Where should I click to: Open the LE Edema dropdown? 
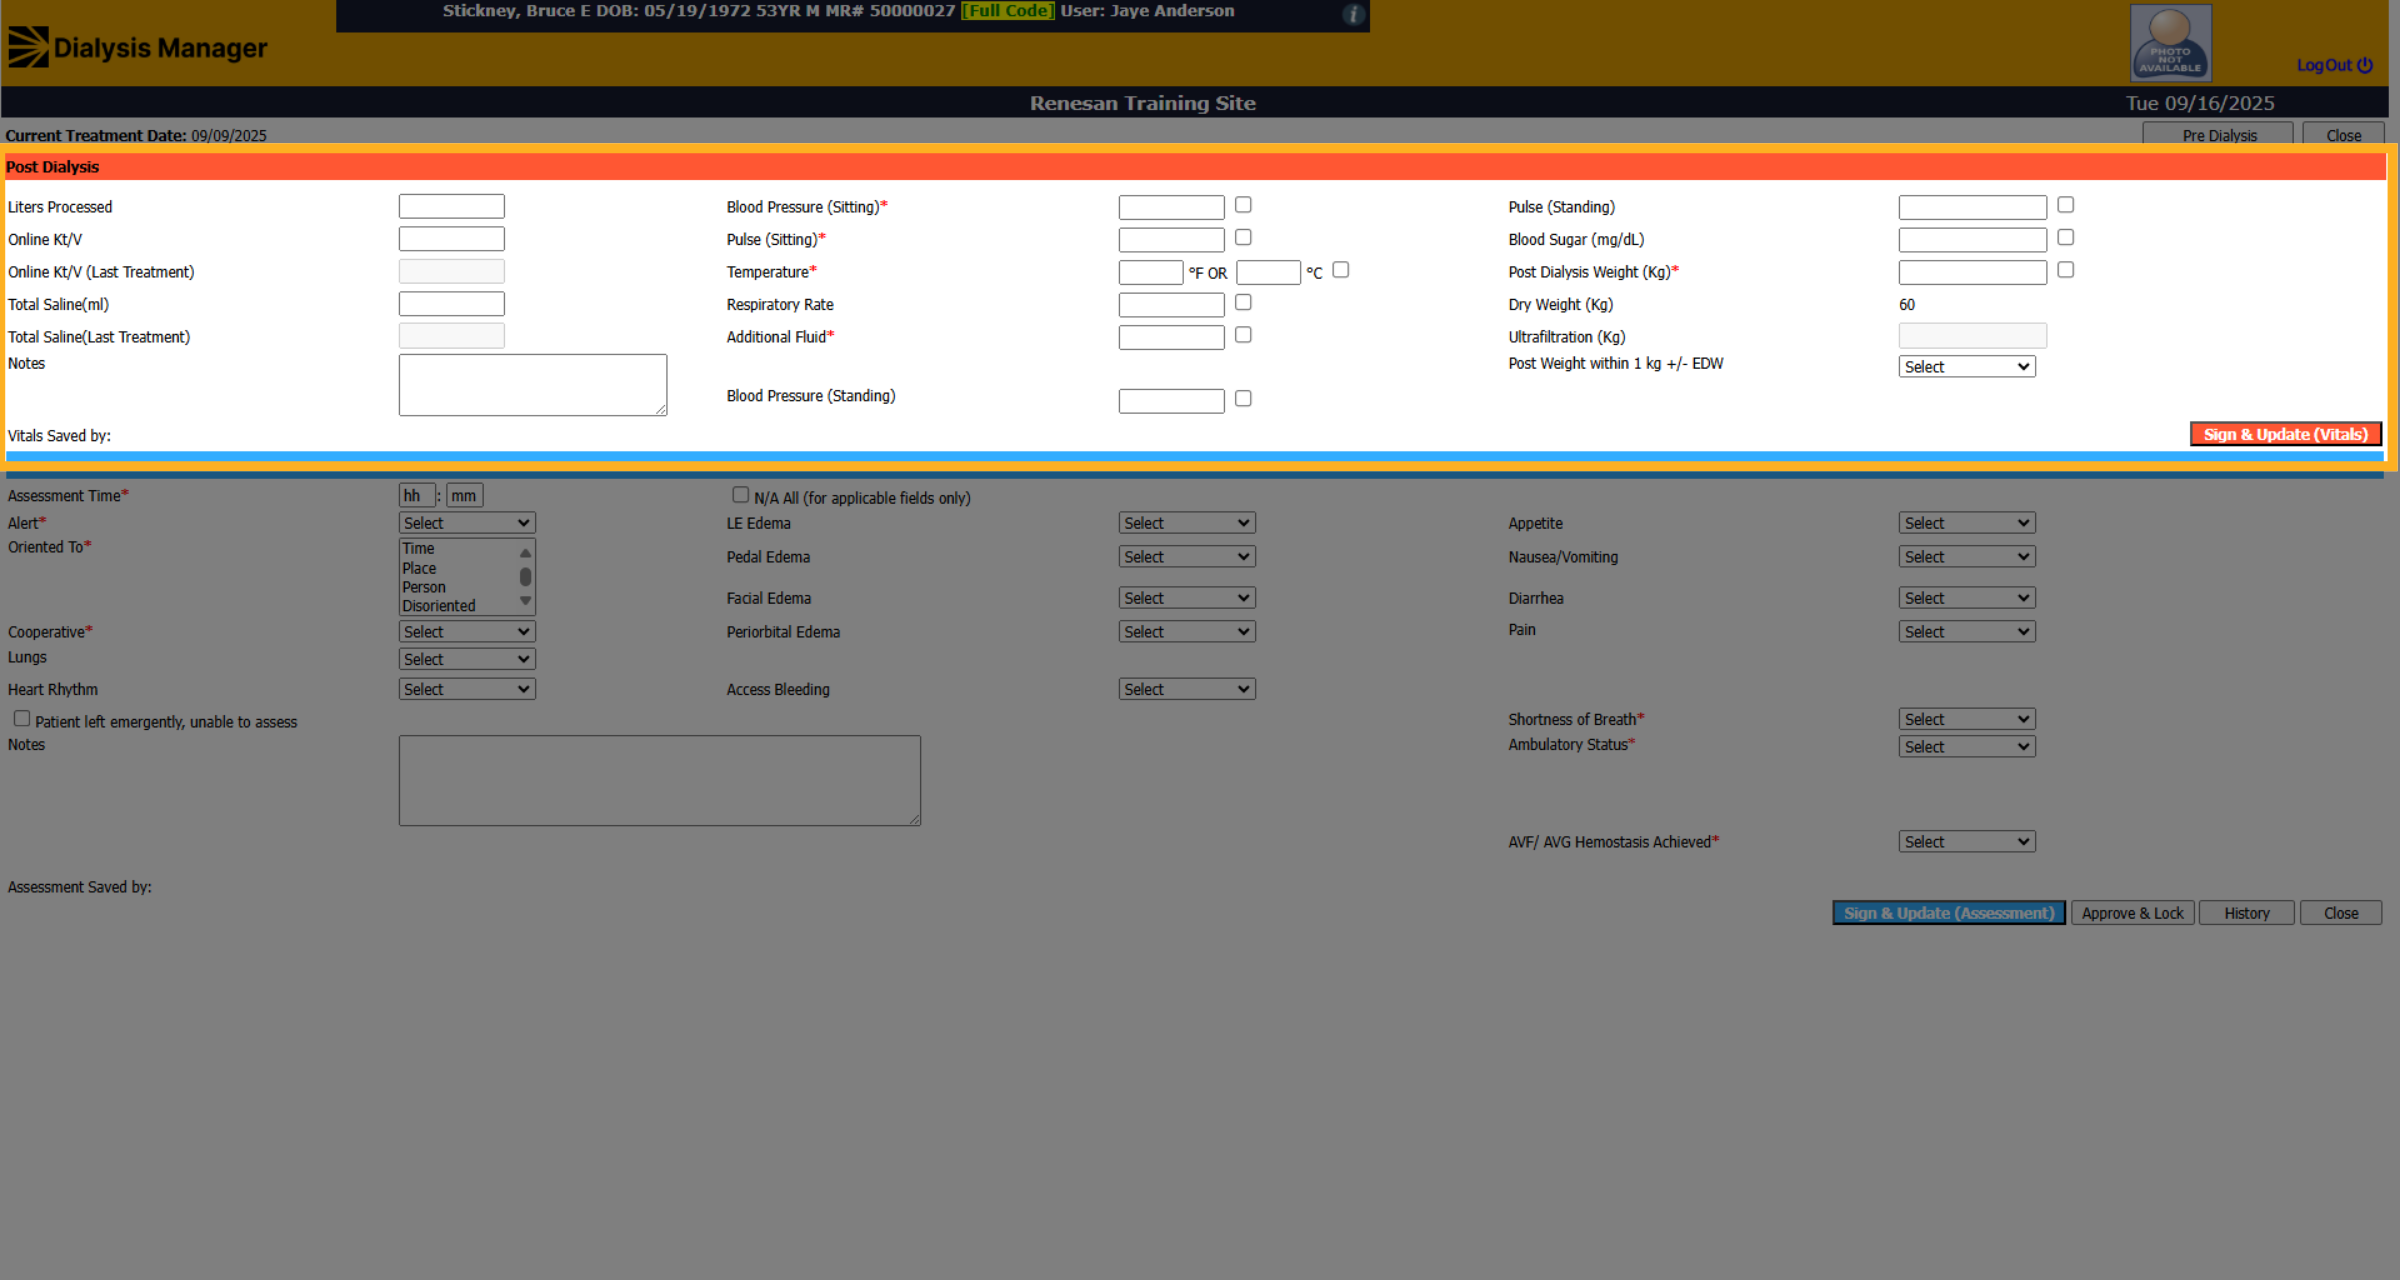coord(1187,523)
